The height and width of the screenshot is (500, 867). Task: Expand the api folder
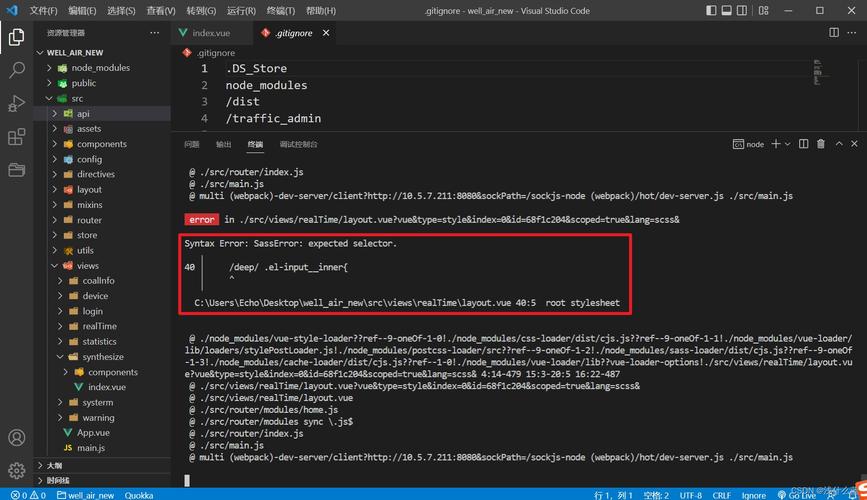click(x=55, y=113)
